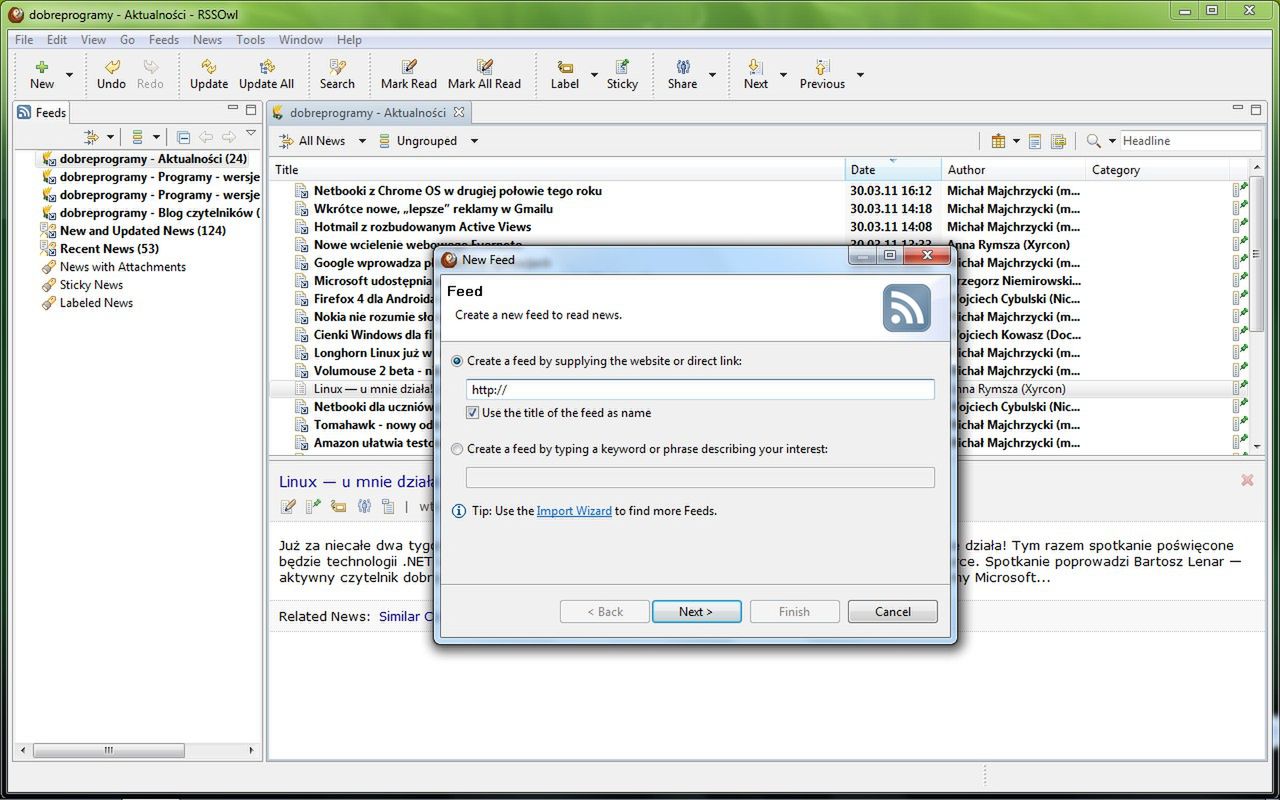Click the Label toolbar icon
The width and height of the screenshot is (1280, 800).
point(565,68)
